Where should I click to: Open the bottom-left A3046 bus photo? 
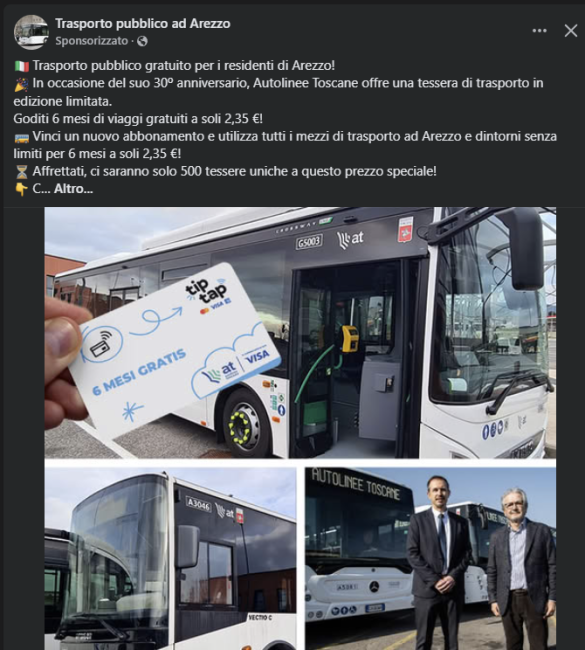(170, 558)
